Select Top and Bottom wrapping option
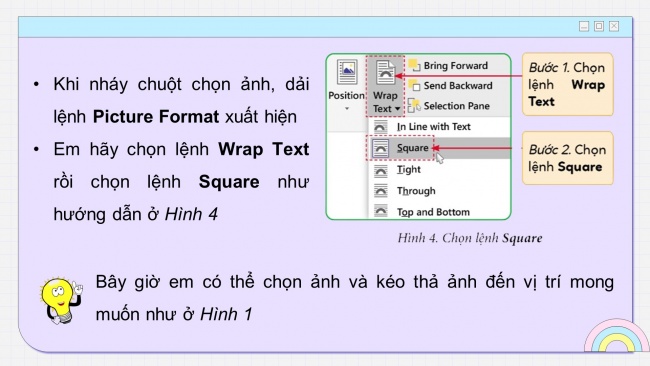 point(433,212)
